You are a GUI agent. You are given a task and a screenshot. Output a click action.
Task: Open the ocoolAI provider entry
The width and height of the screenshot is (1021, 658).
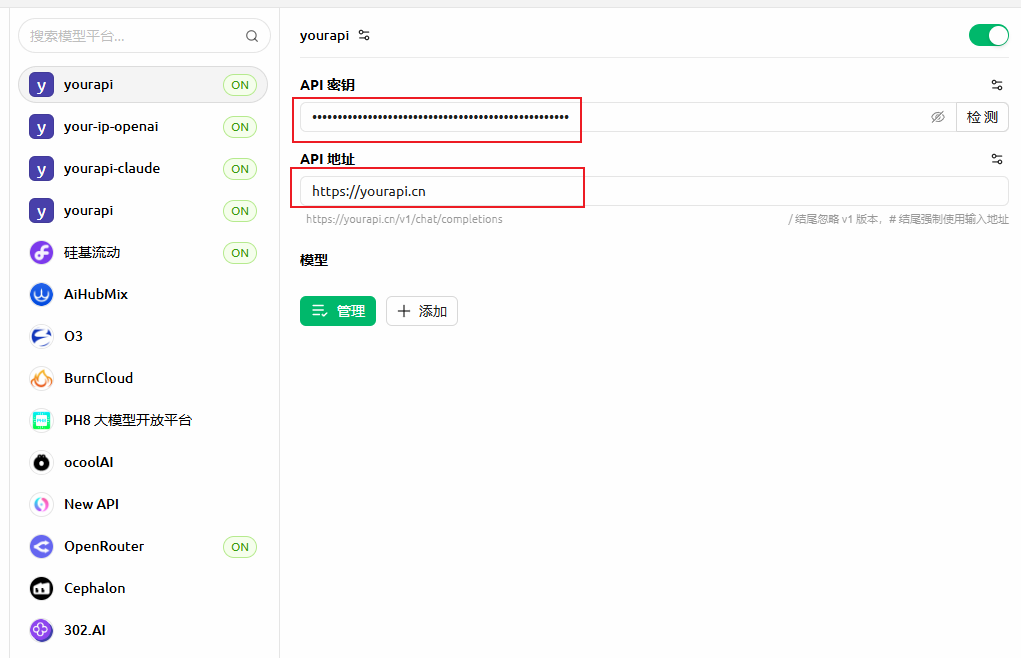pyautogui.click(x=143, y=462)
